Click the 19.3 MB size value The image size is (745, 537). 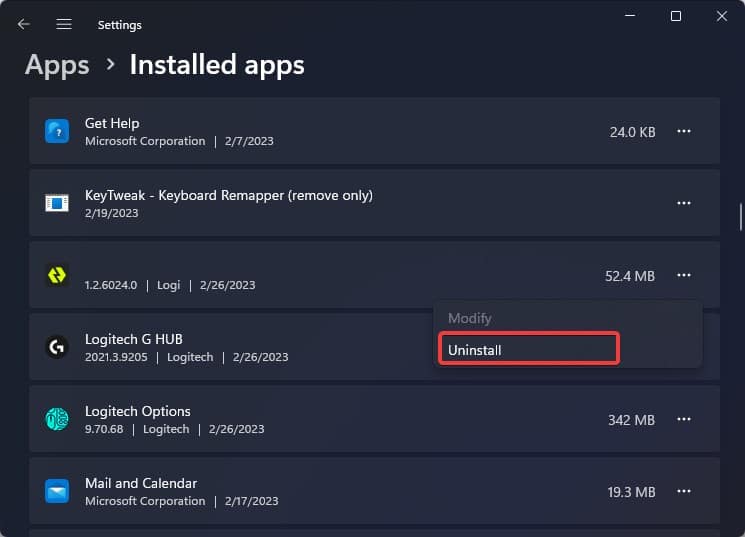point(631,492)
